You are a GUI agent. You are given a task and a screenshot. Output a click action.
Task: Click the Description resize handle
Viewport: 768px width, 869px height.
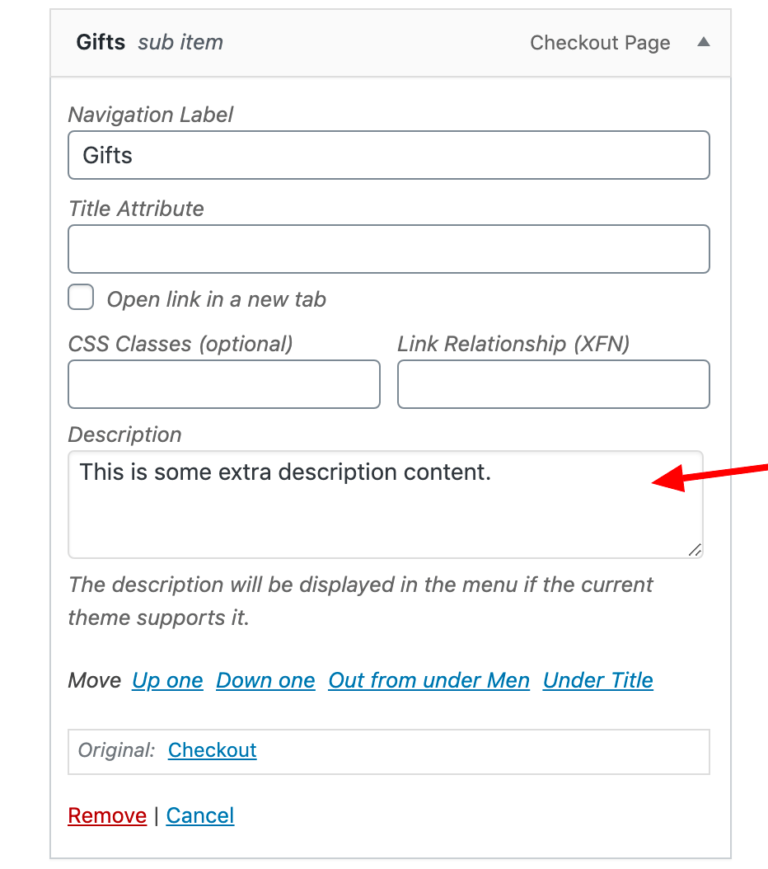[695, 549]
